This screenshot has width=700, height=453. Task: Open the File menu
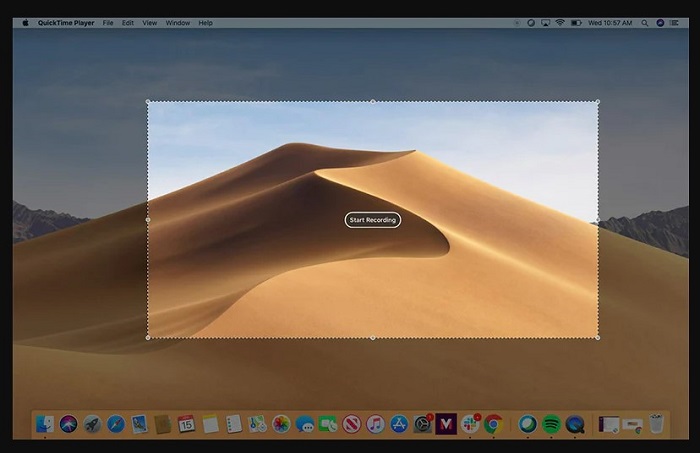(x=108, y=23)
